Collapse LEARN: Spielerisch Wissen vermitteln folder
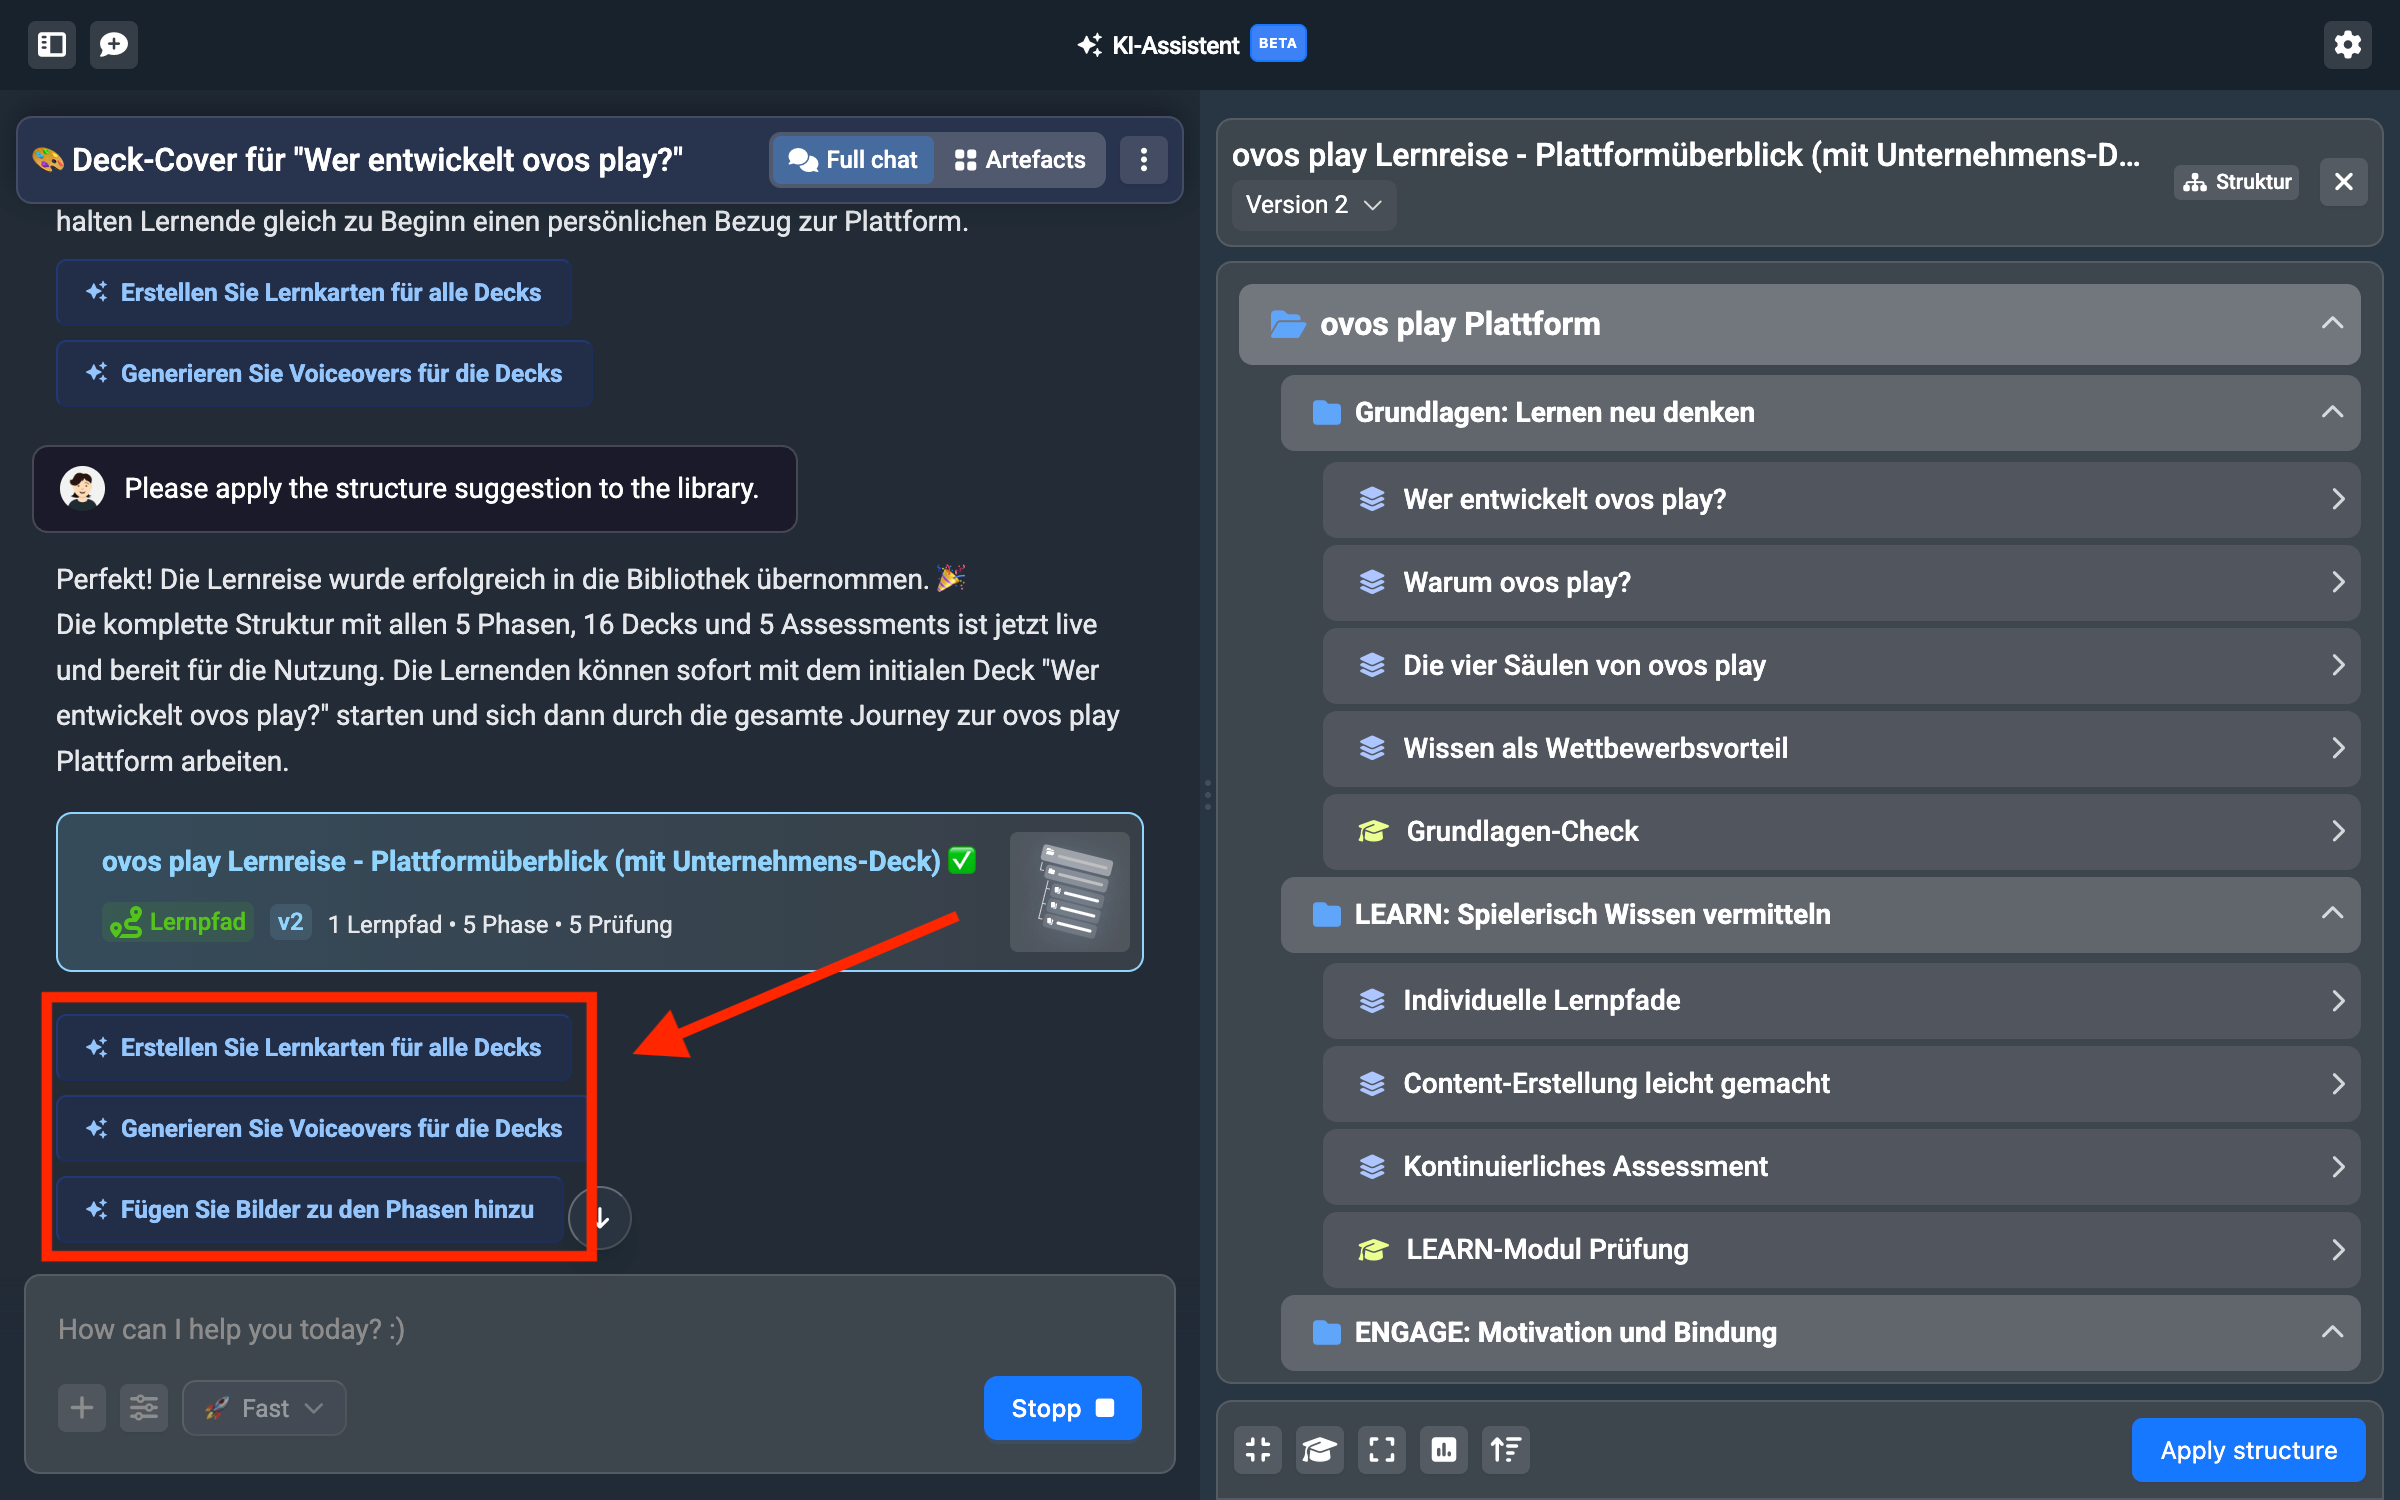The image size is (2400, 1500). 2331,914
